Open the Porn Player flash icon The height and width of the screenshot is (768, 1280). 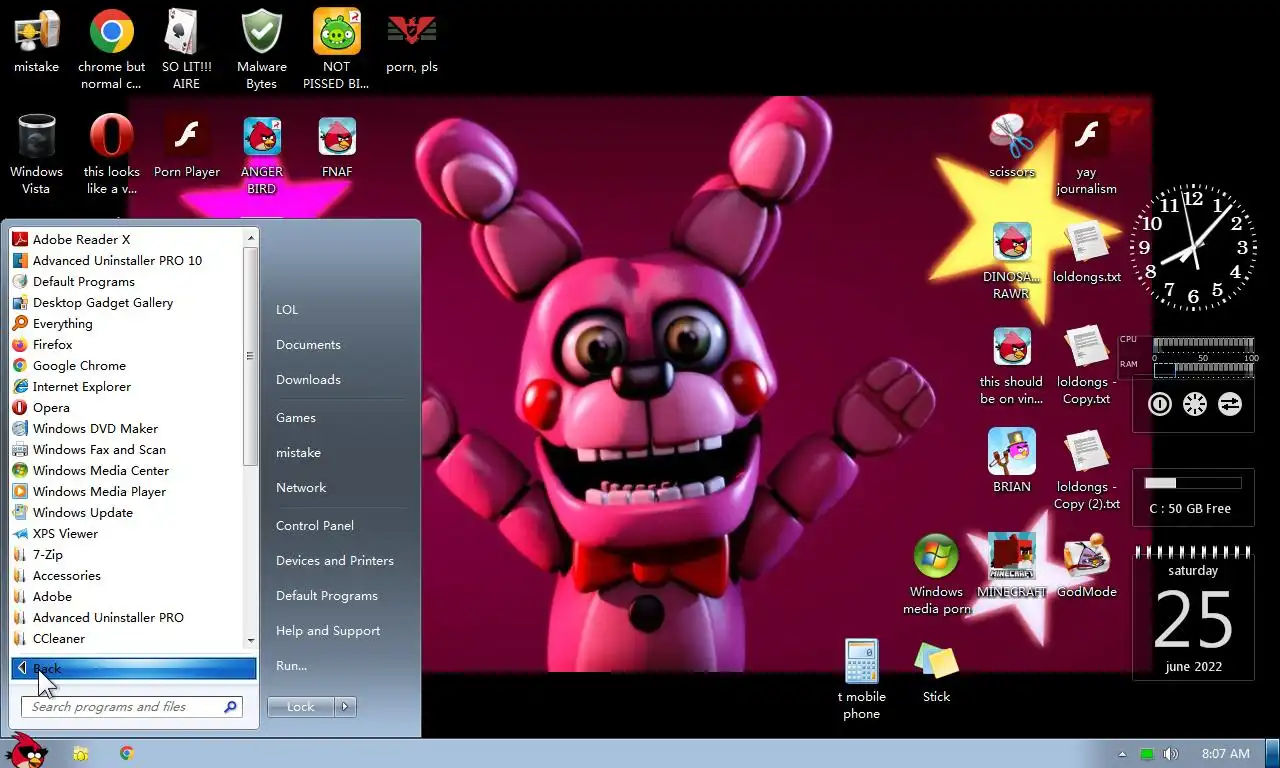(x=187, y=147)
